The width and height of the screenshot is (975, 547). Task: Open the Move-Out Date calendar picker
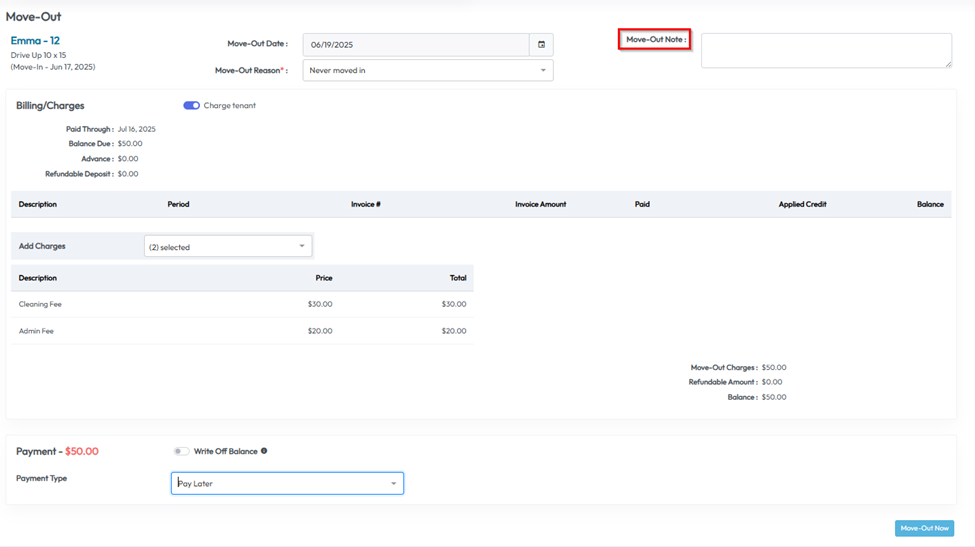click(541, 45)
